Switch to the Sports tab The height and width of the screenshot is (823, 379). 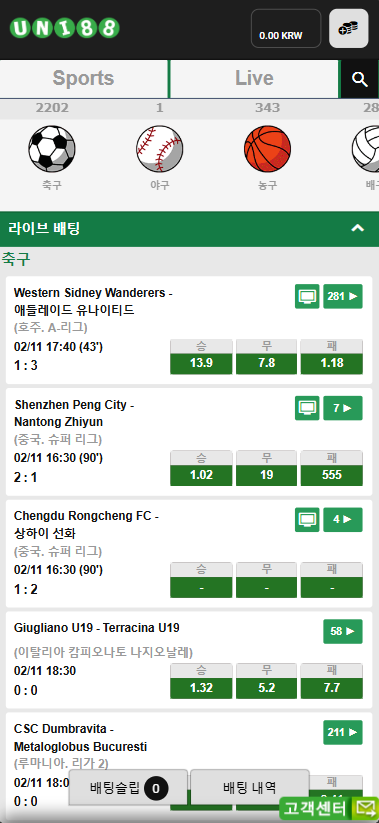83,79
